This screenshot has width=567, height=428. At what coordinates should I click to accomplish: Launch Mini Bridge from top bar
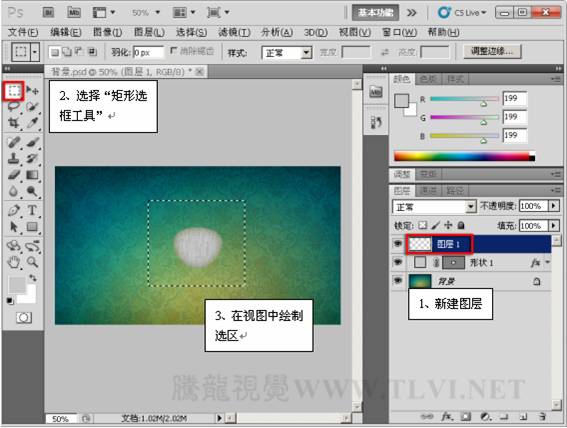pos(74,13)
